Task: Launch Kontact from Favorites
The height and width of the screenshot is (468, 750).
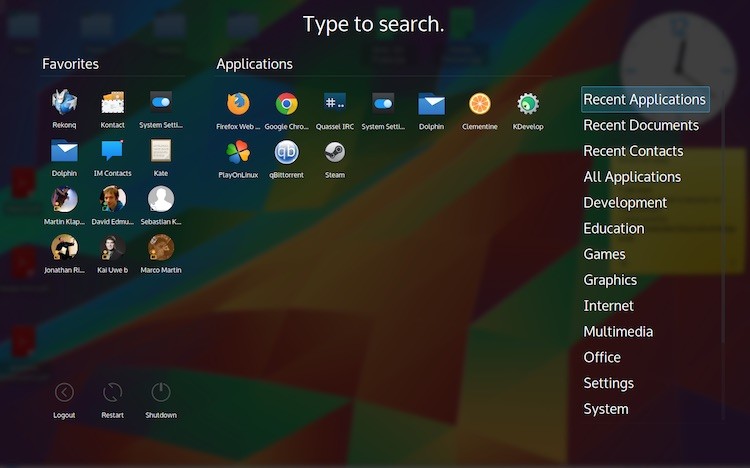Action: click(112, 109)
